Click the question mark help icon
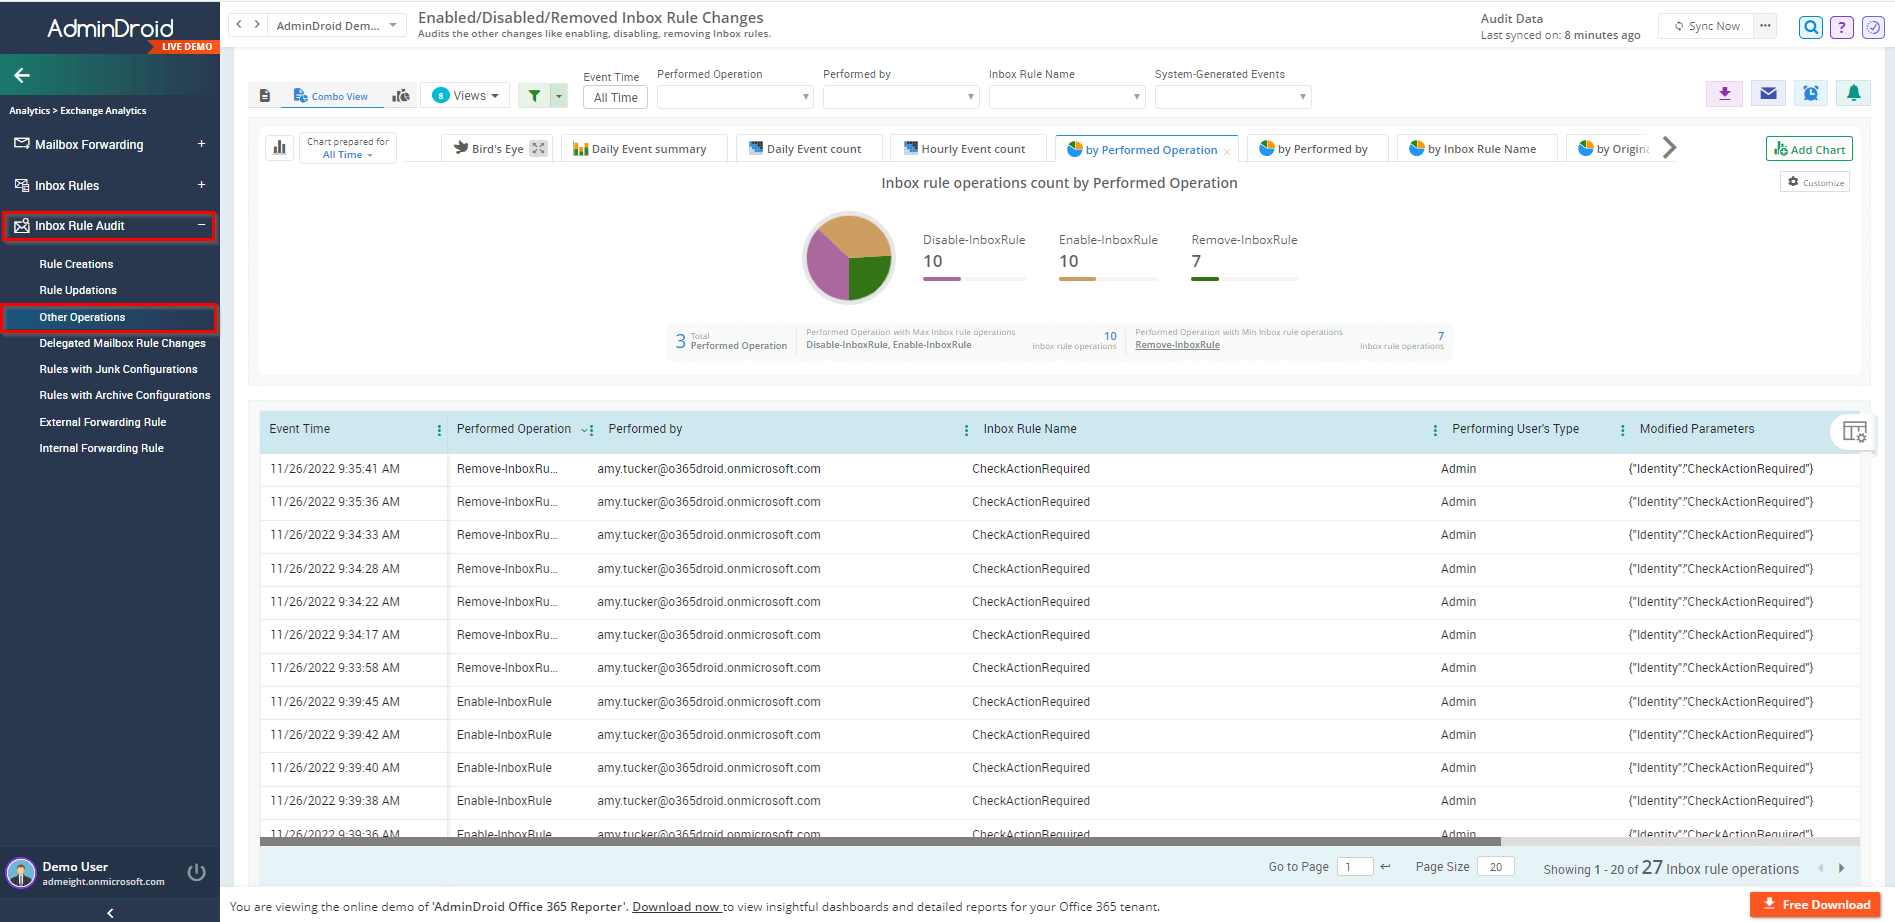Screen dimensions: 1895x922 point(1841,28)
